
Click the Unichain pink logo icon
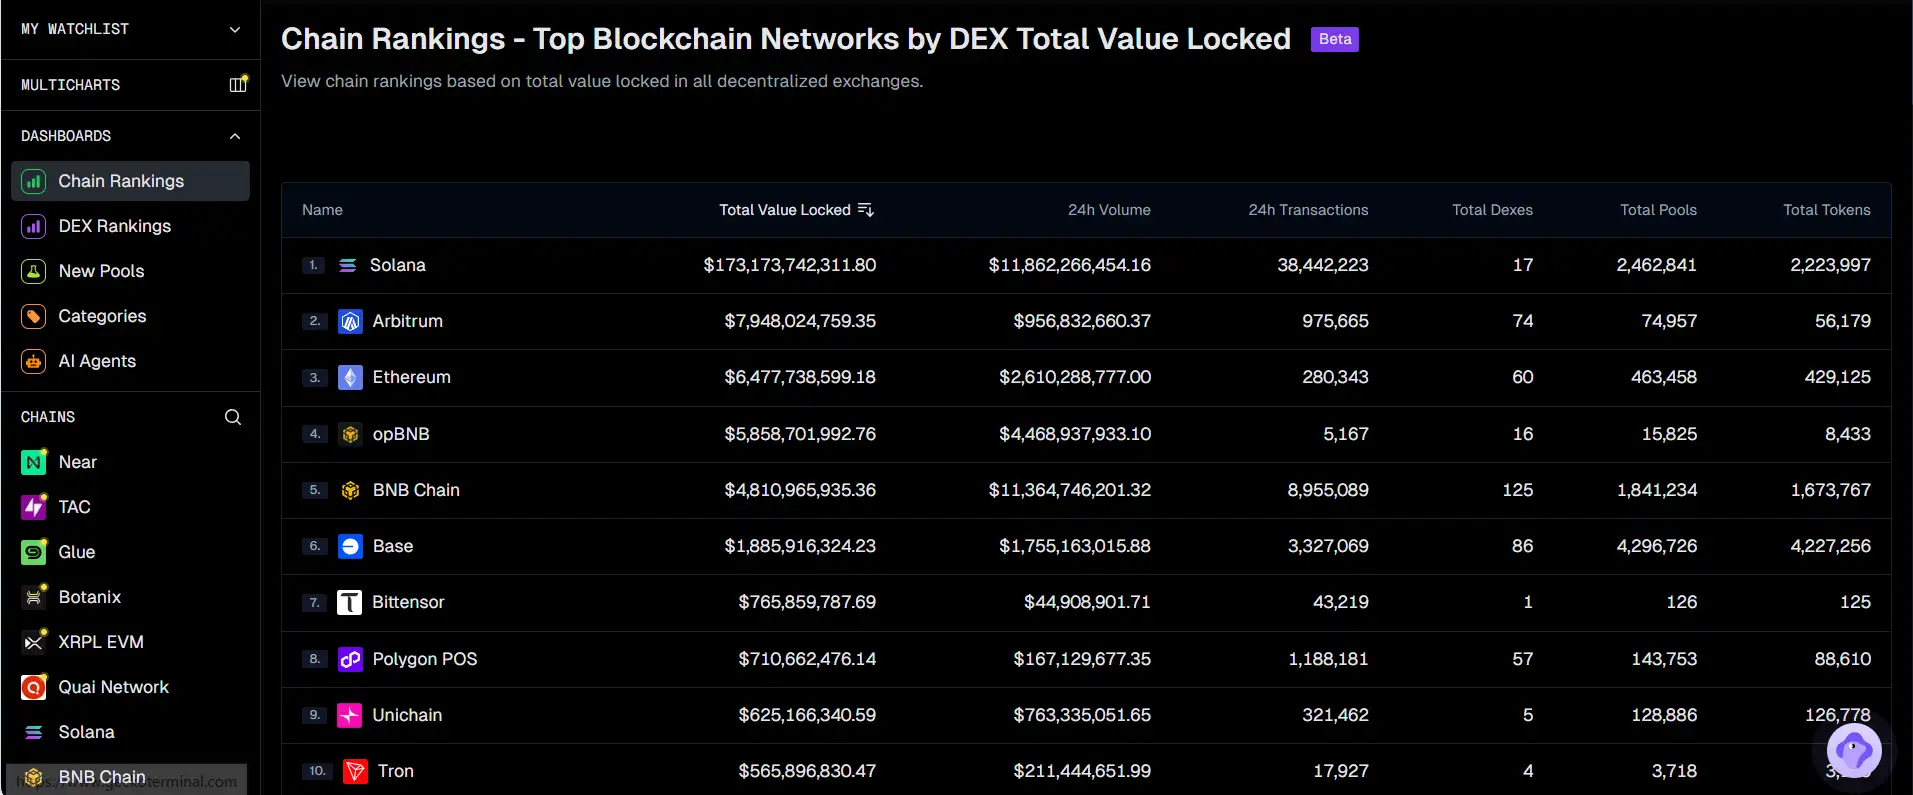tap(349, 715)
